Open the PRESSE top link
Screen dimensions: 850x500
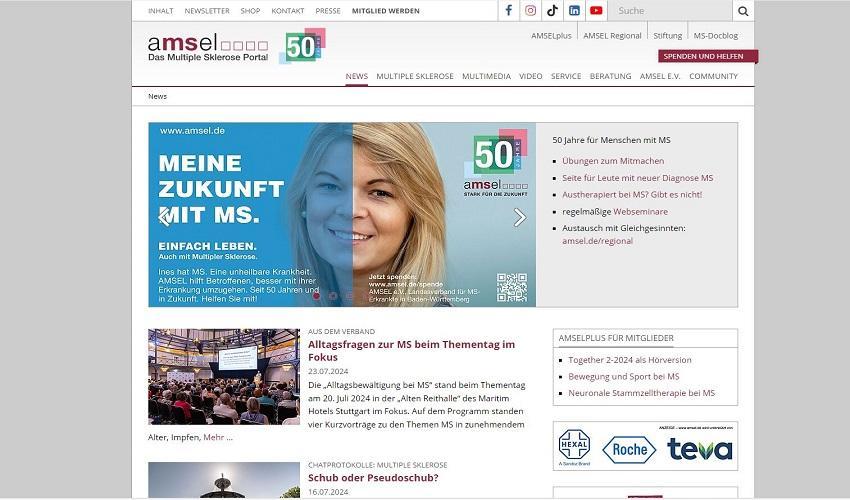pos(328,11)
